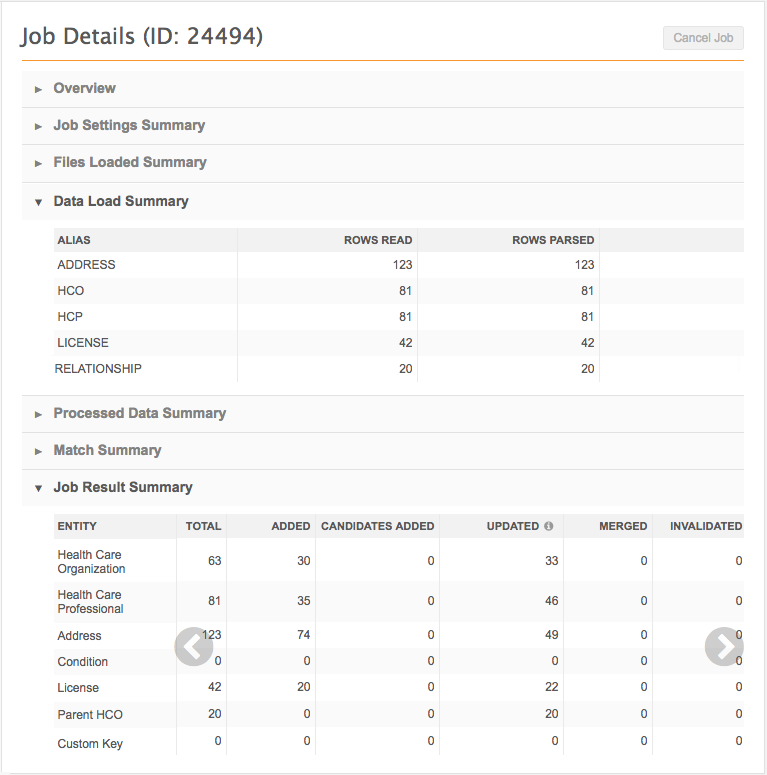Click the left arrow to scroll the table
This screenshot has height=775, width=767.
194,647
